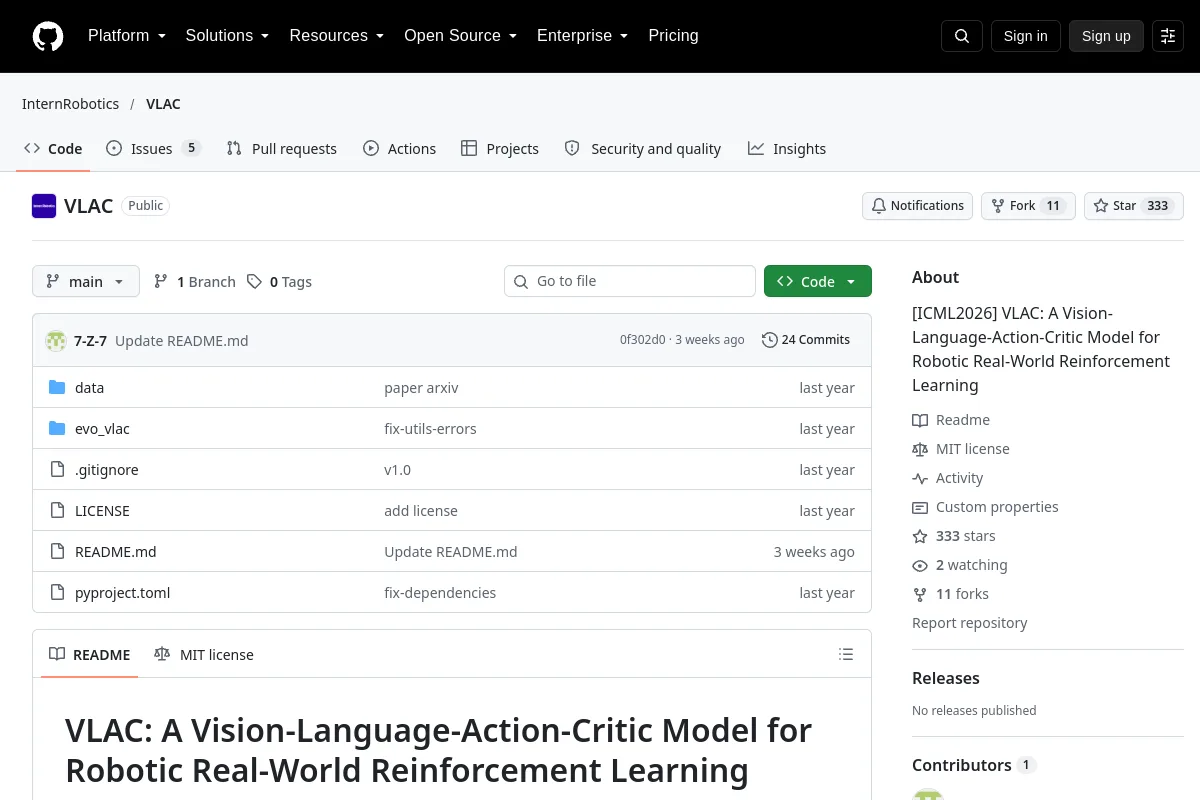This screenshot has height=800, width=1200.
Task: Open appearance settings icon in header
Action: tap(1168, 36)
